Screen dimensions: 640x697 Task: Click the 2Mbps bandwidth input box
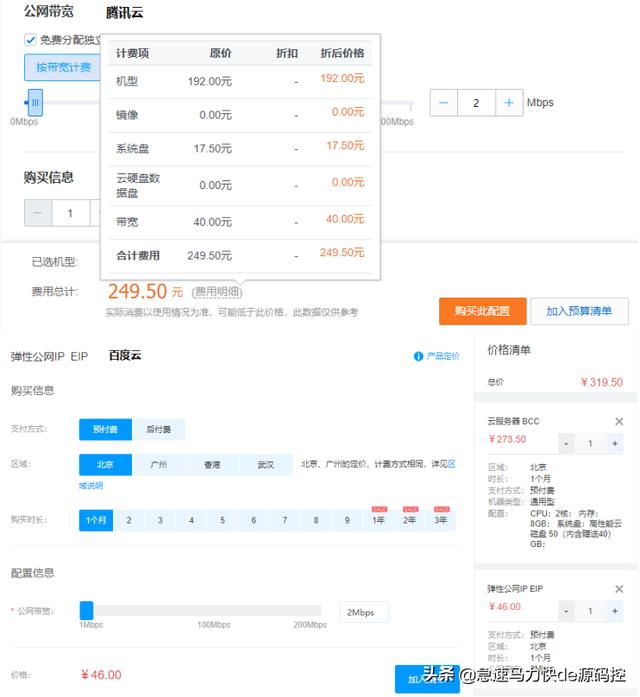364,613
